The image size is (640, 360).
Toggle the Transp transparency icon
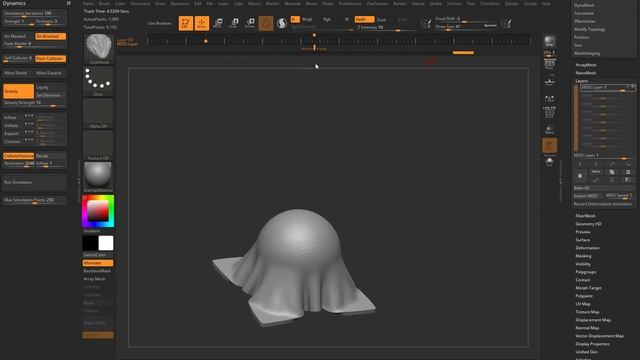point(549,129)
